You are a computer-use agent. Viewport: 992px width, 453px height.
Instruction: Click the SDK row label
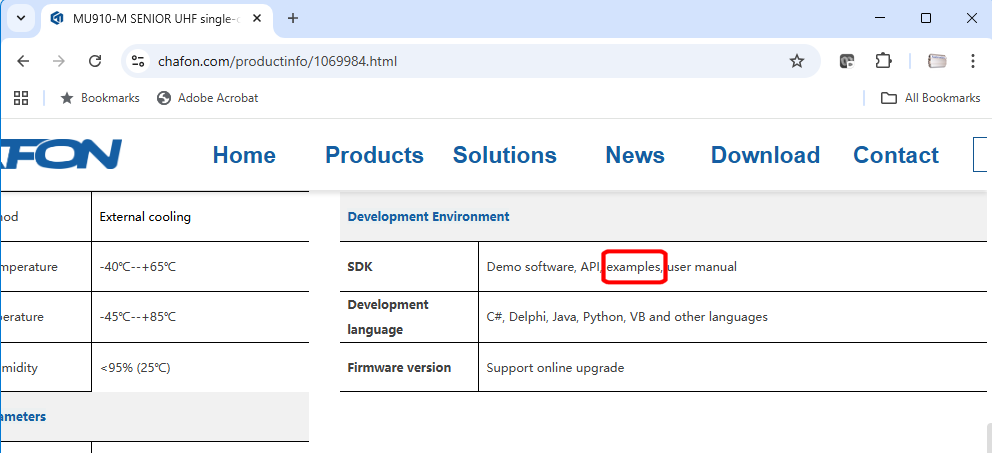click(360, 267)
